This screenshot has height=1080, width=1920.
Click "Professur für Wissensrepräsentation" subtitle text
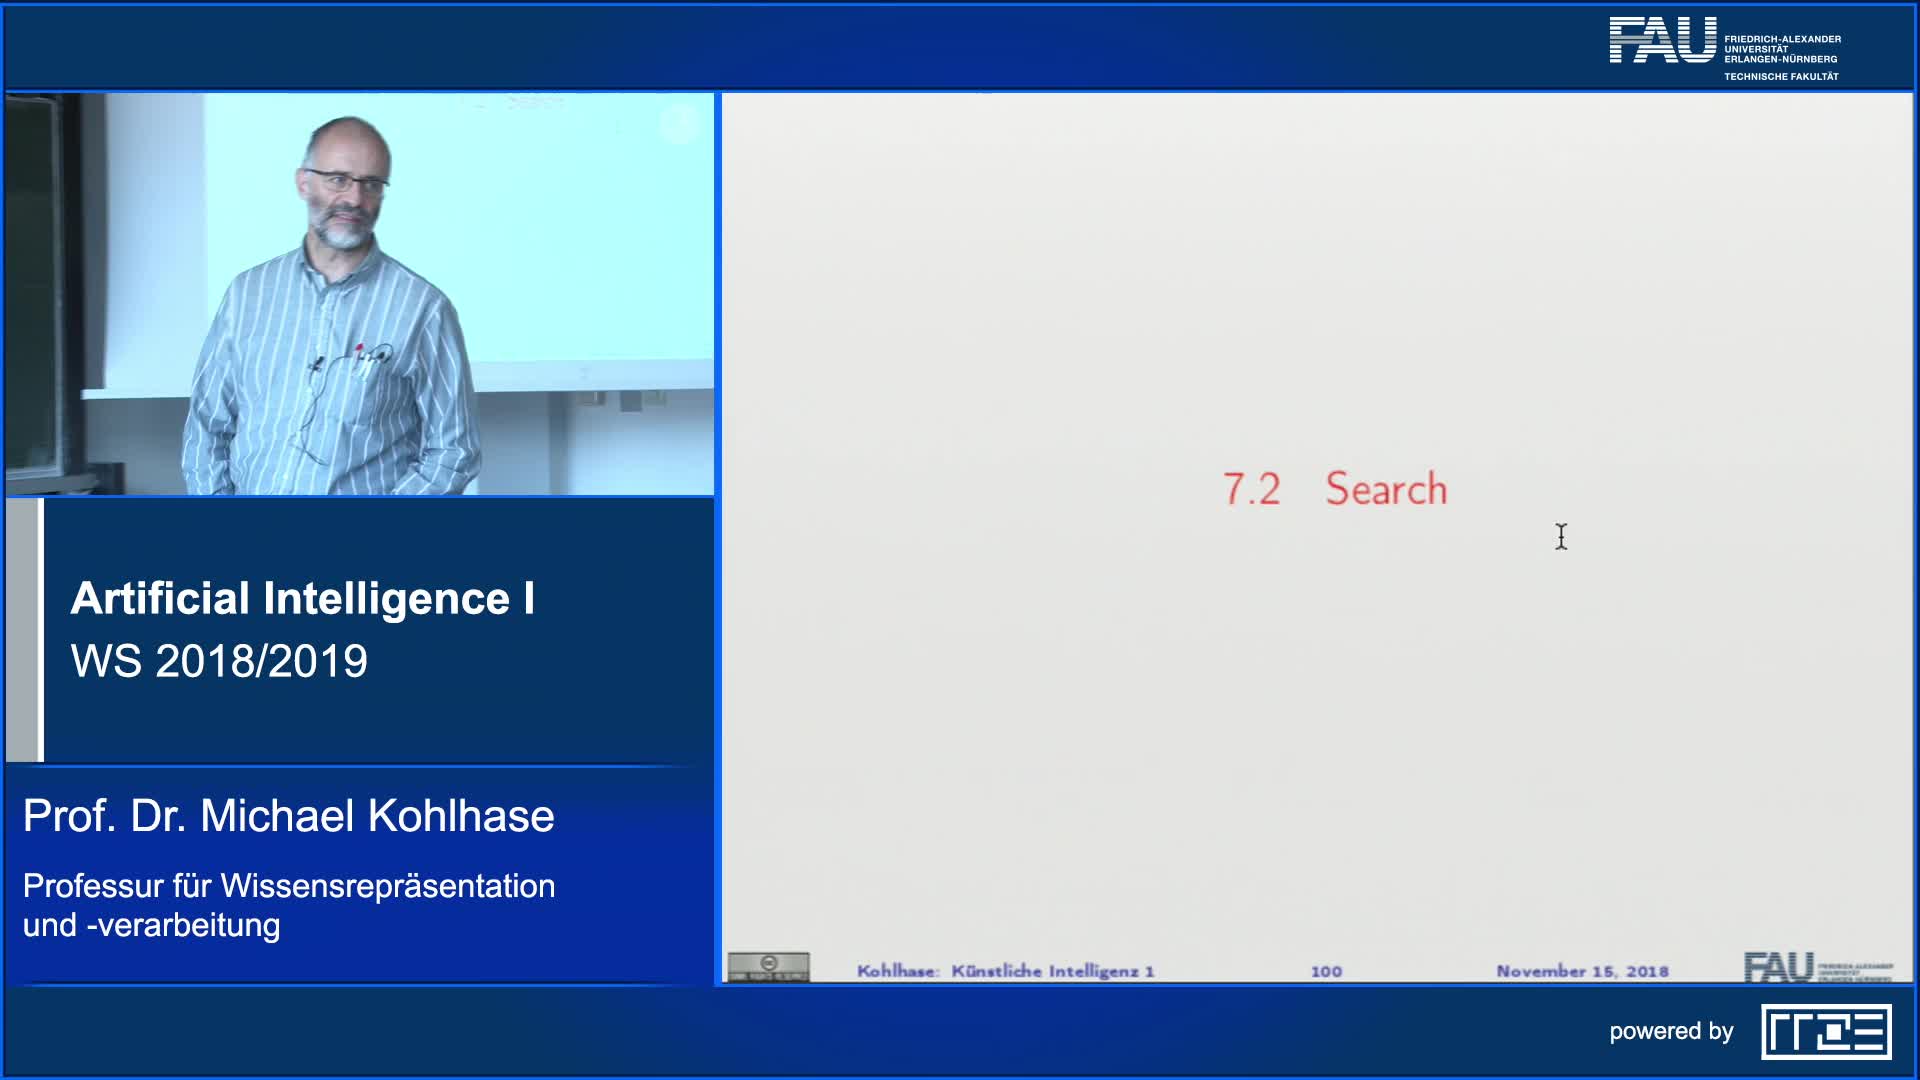(x=289, y=886)
